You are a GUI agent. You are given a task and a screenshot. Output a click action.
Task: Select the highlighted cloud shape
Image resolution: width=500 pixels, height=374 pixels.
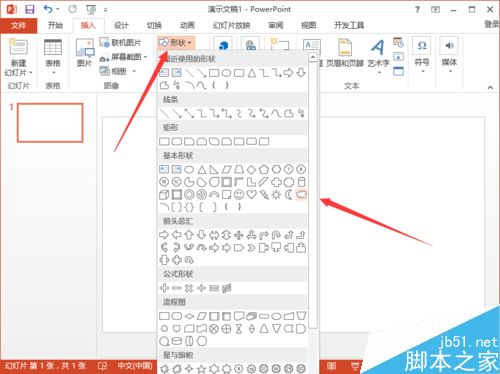301,194
